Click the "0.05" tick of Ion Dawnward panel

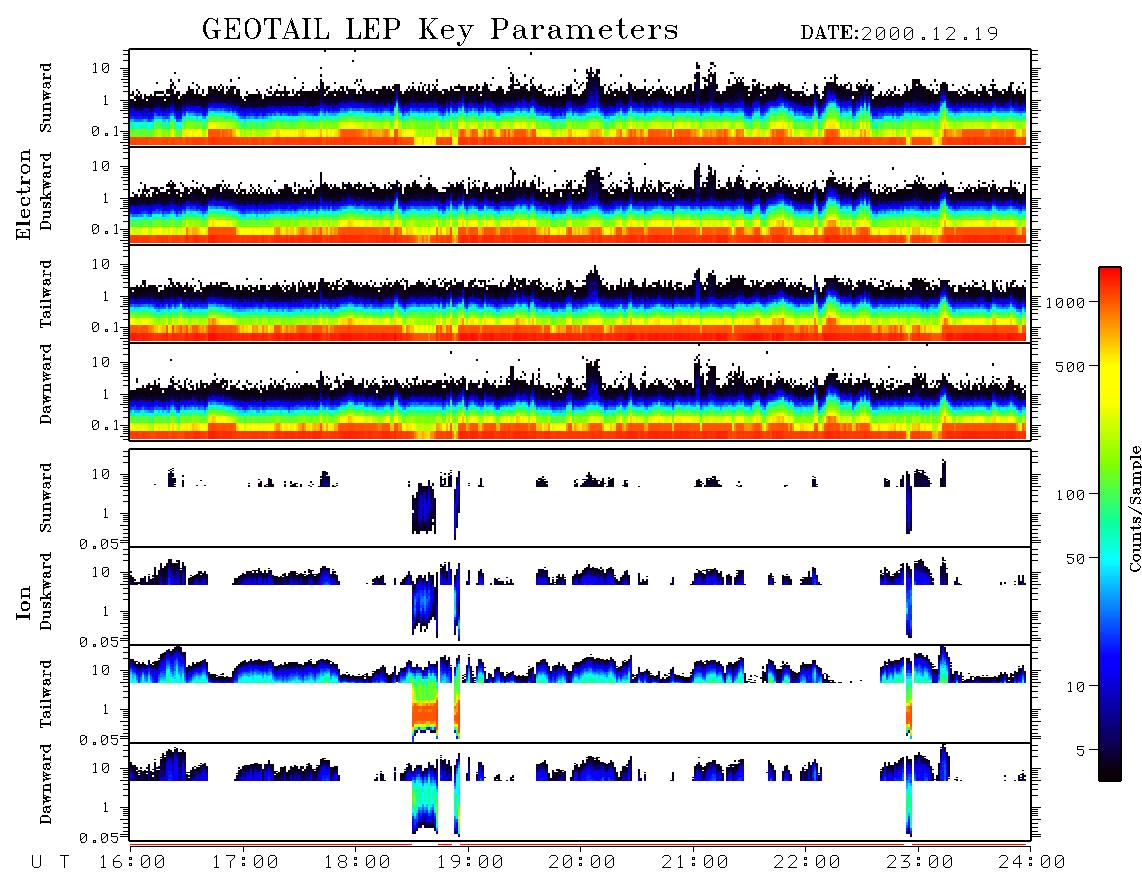point(98,838)
